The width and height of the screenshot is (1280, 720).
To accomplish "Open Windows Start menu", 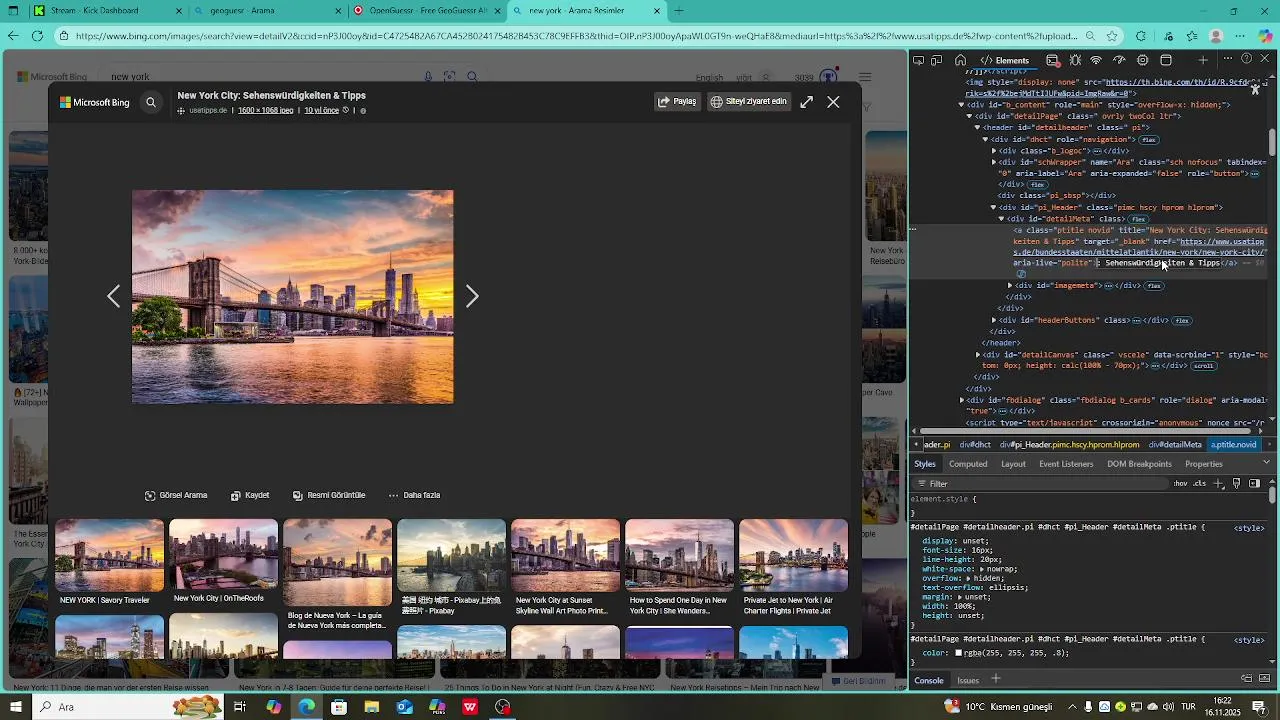I will click(15, 707).
